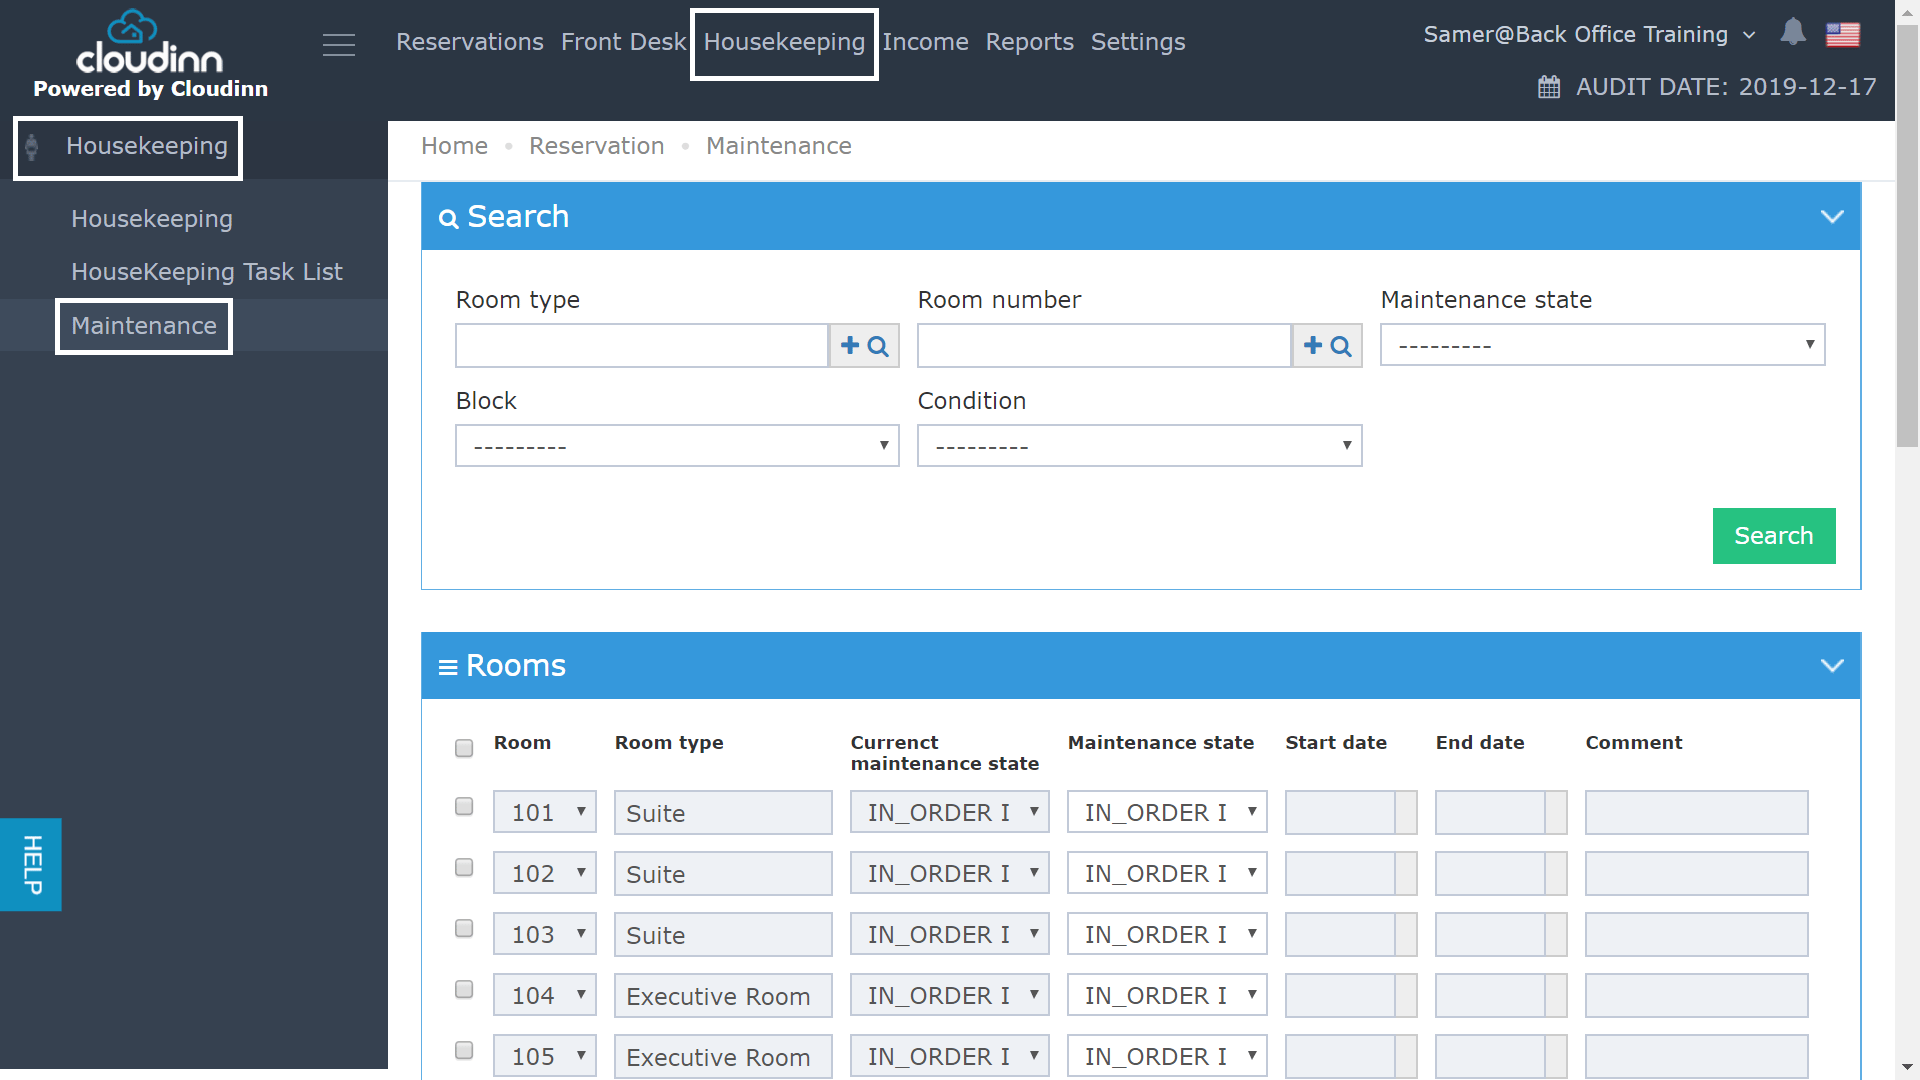The image size is (1920, 1080).
Task: Open the Income menu
Action: tap(925, 42)
